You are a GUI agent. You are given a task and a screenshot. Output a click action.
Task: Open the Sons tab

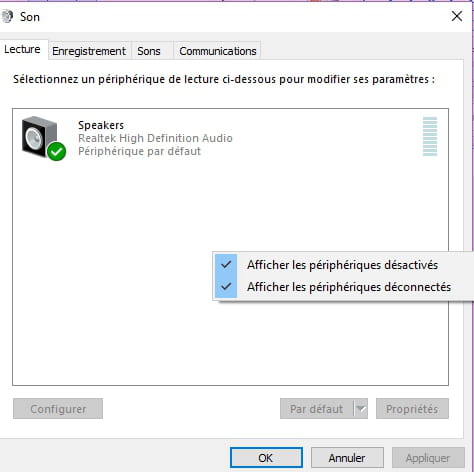[149, 51]
